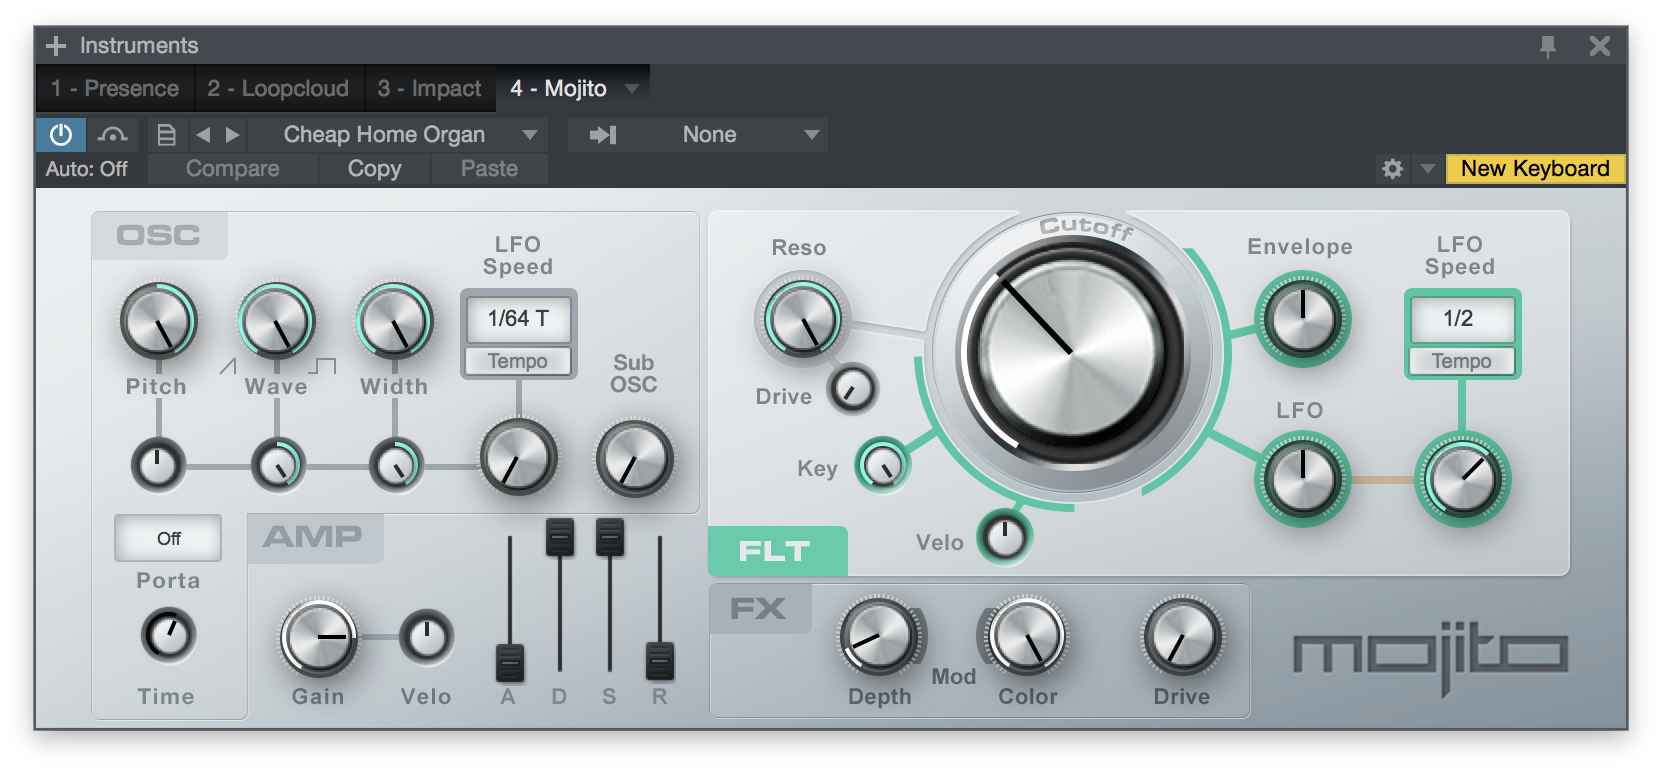Adjust the OSC Wave knob
Viewport: 1662px width, 772px height.
pyautogui.click(x=276, y=321)
